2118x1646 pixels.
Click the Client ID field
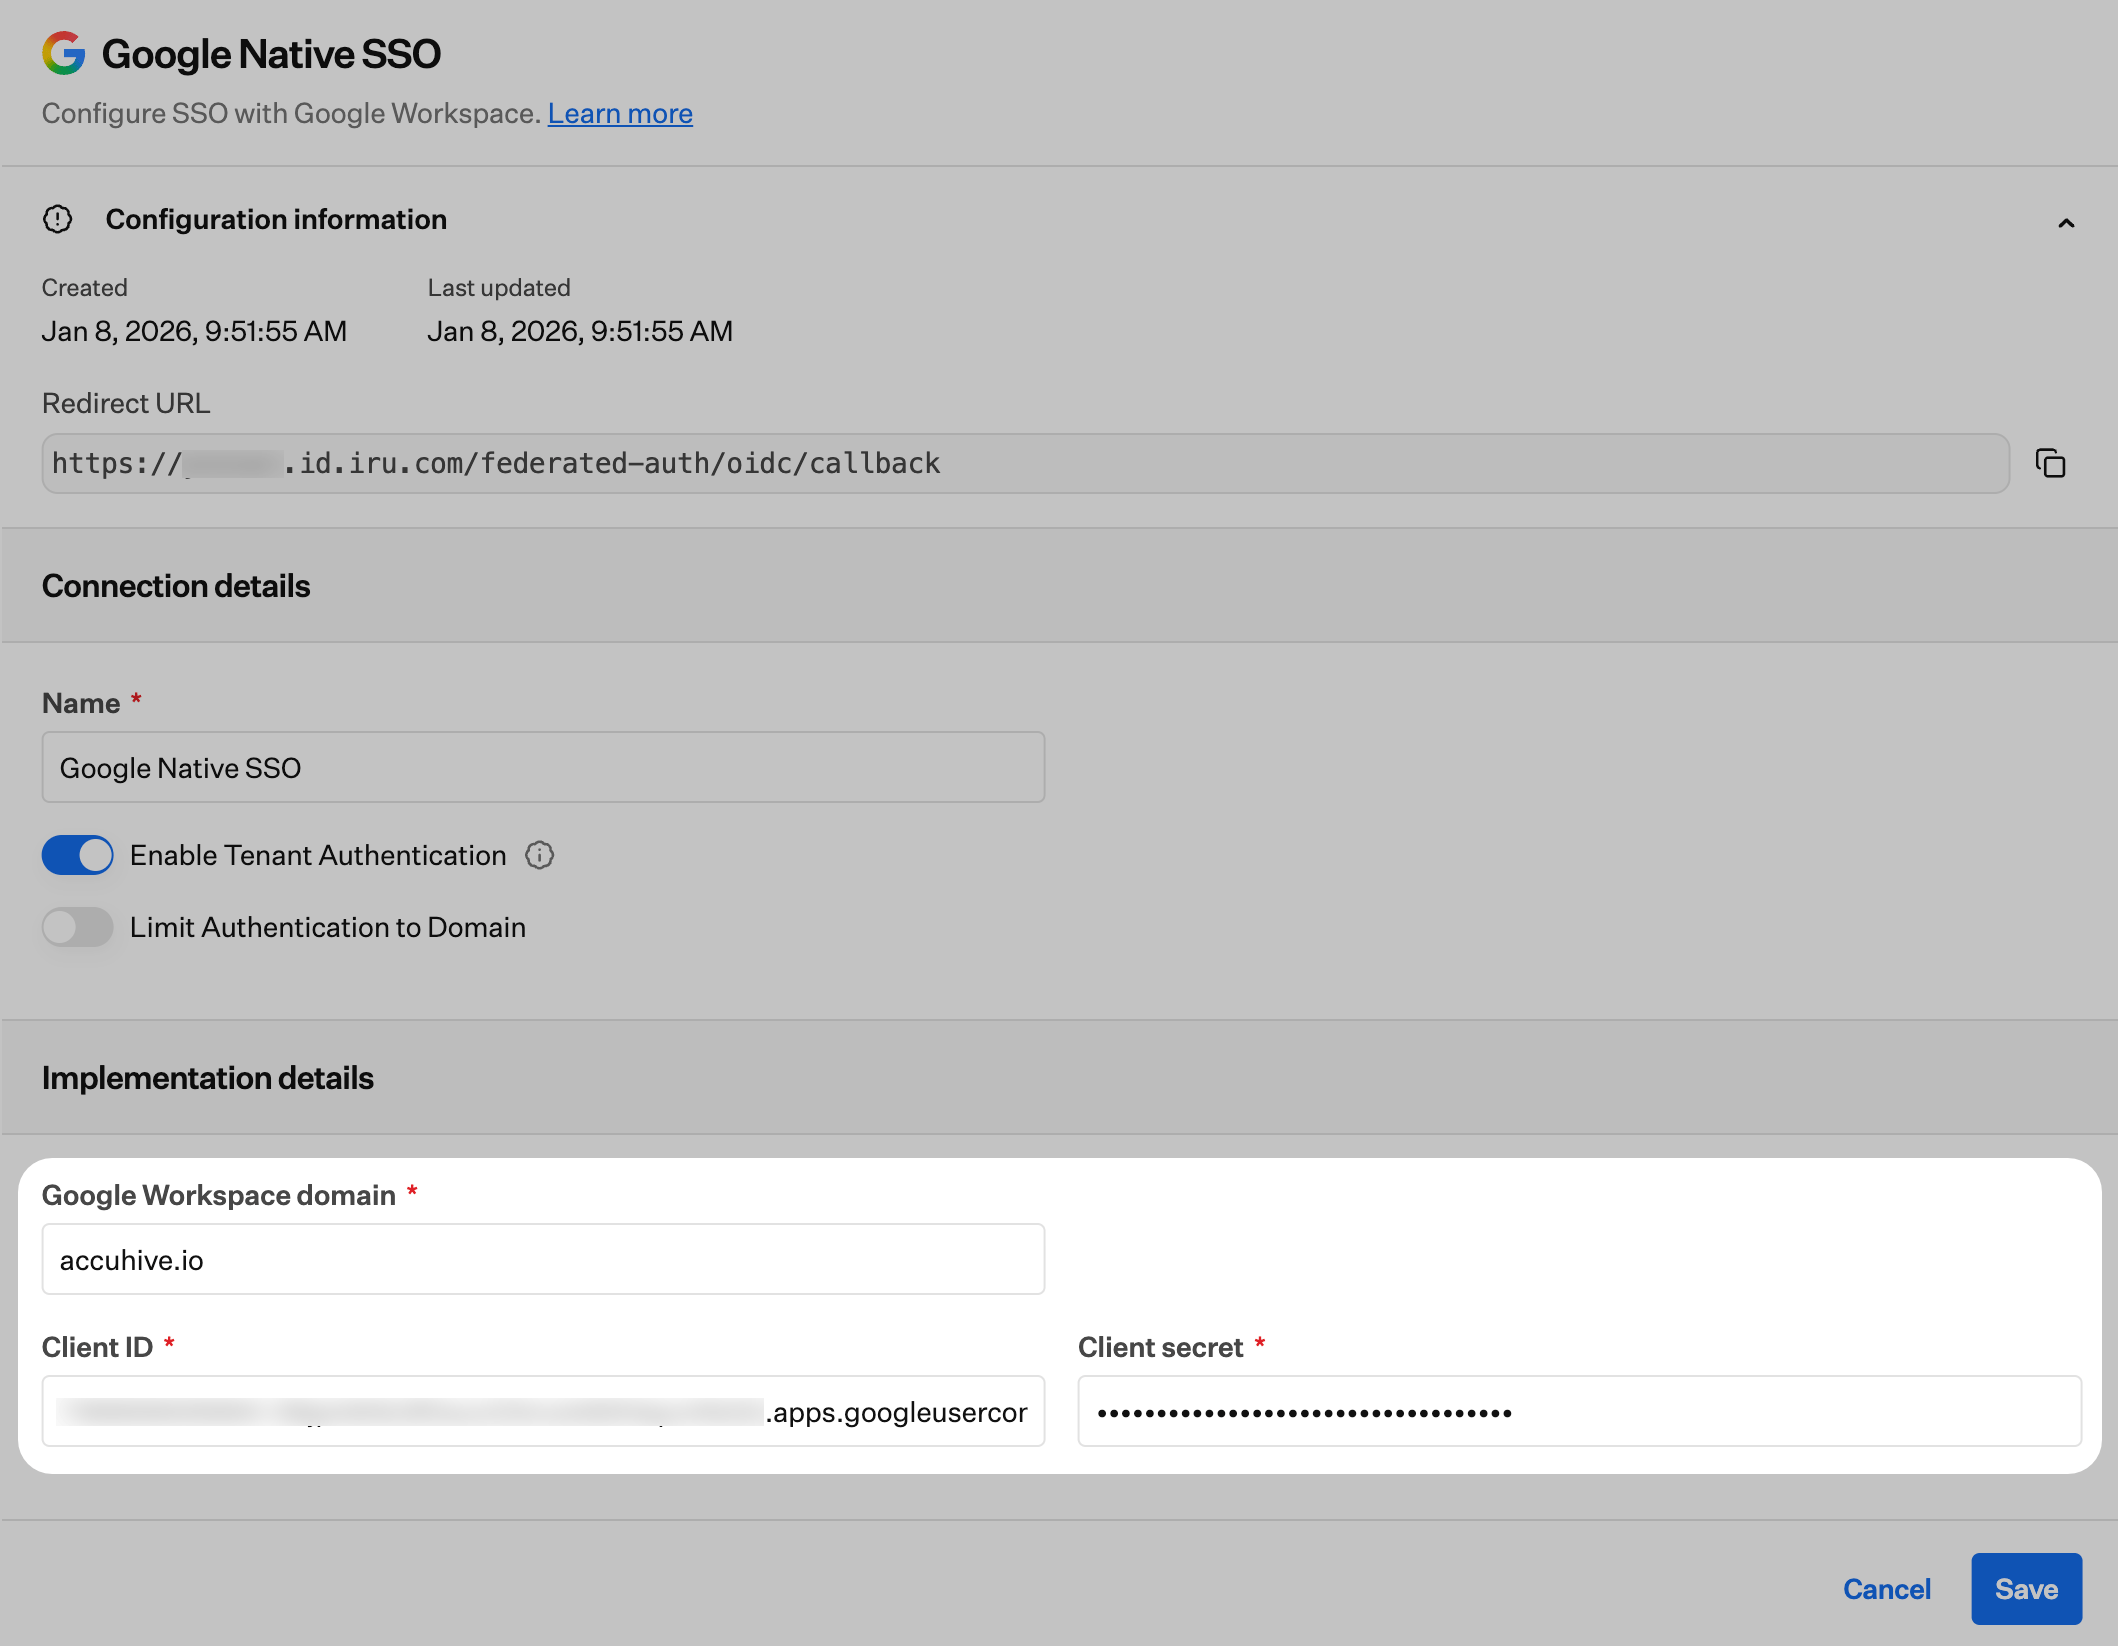tap(543, 1411)
